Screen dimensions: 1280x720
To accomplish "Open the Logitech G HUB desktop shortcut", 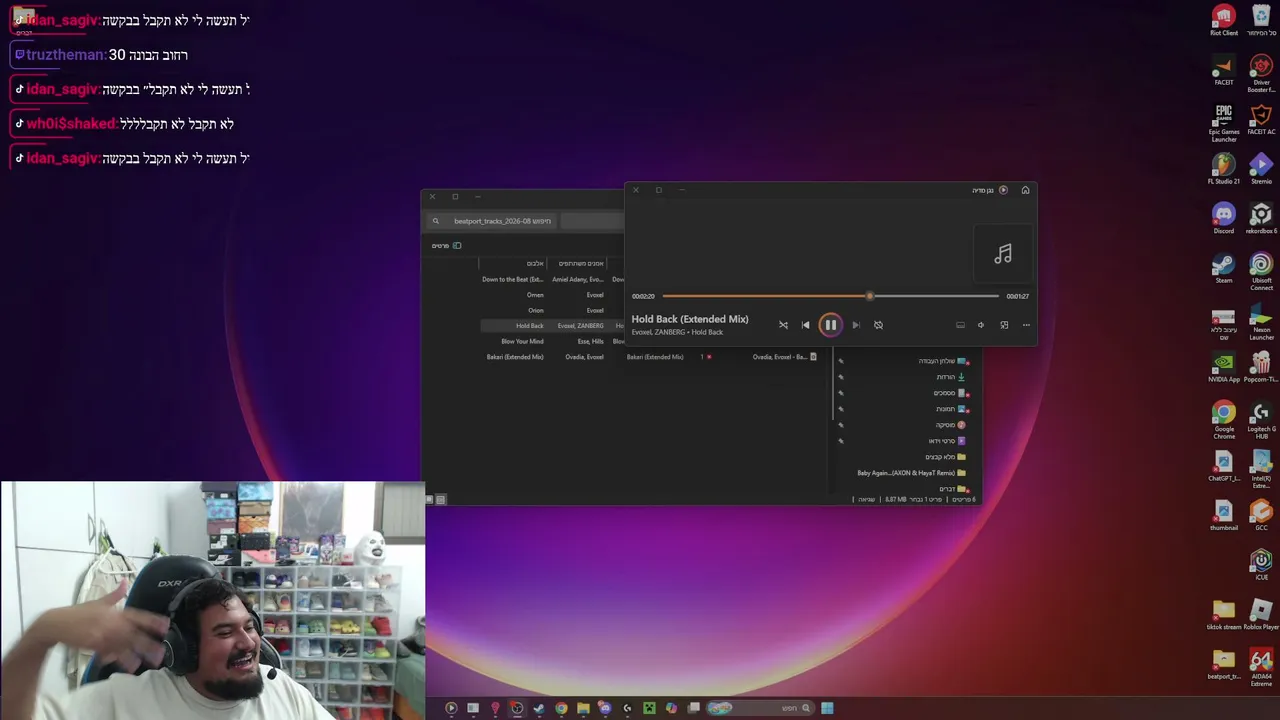I will pyautogui.click(x=1261, y=420).
